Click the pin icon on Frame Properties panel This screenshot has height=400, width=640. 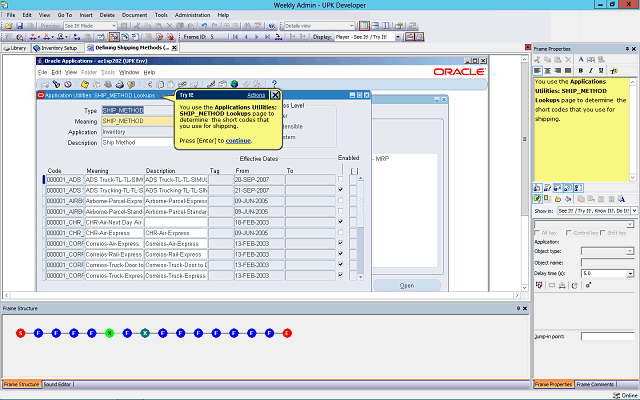[x=627, y=49]
